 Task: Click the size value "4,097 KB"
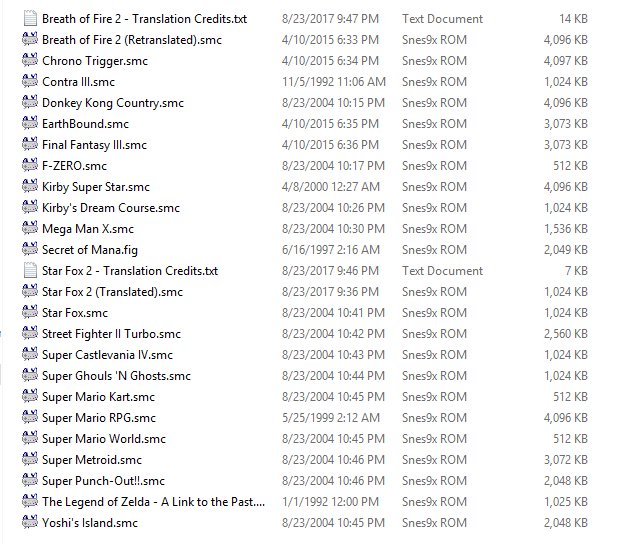565,61
